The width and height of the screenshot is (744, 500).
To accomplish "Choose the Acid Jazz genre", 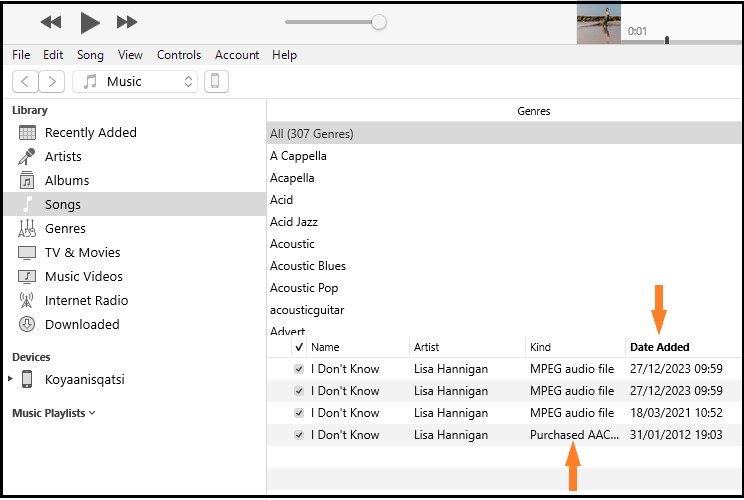I will 294,222.
